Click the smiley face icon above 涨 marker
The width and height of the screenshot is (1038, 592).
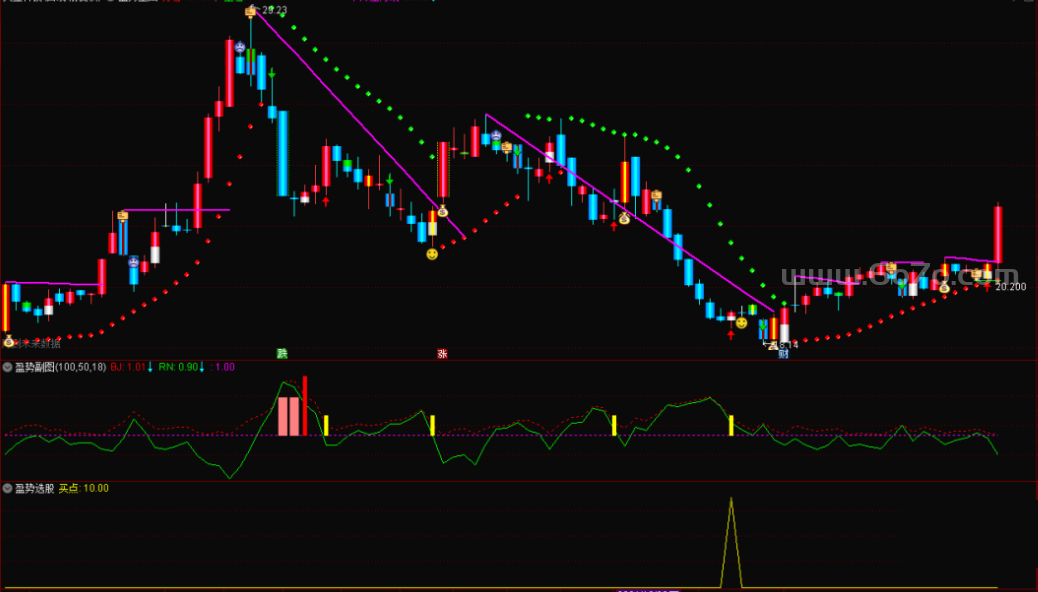[x=432, y=255]
